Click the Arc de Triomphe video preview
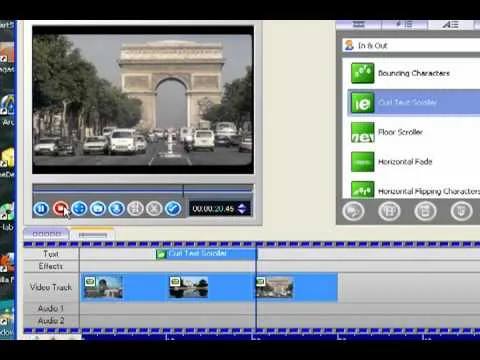This screenshot has height=360, width=480. point(143,100)
